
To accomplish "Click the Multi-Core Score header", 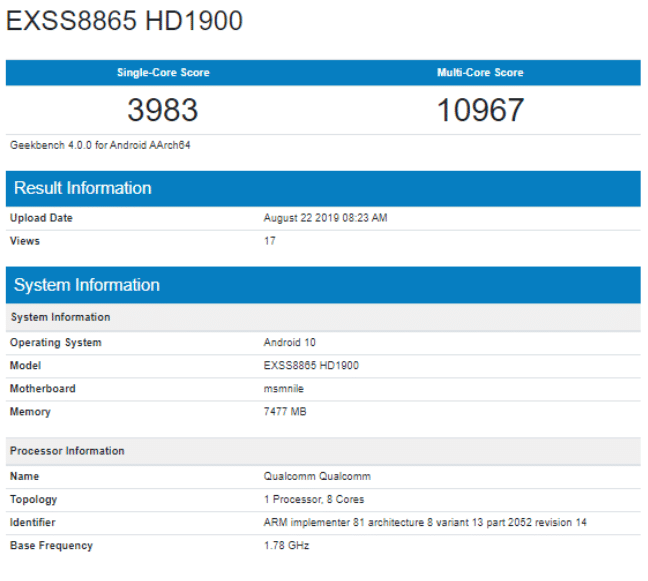I will point(480,73).
